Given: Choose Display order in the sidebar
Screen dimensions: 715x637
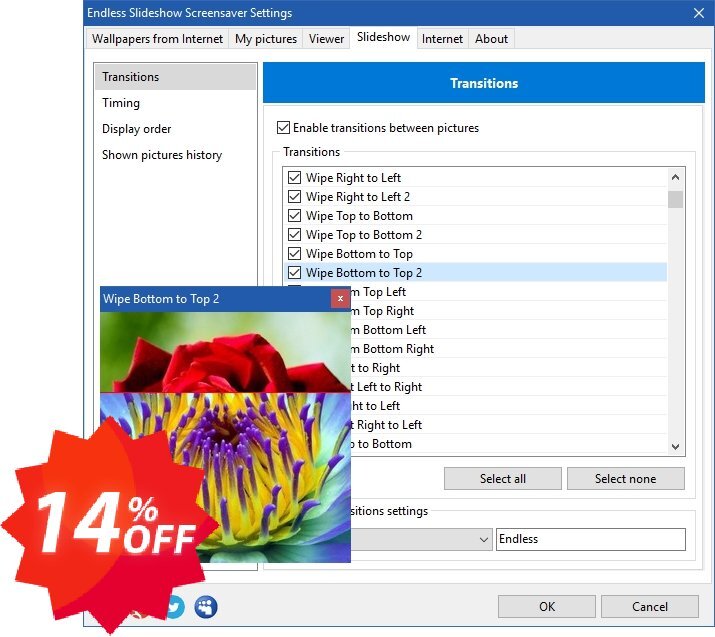Looking at the screenshot, I should (x=176, y=129).
